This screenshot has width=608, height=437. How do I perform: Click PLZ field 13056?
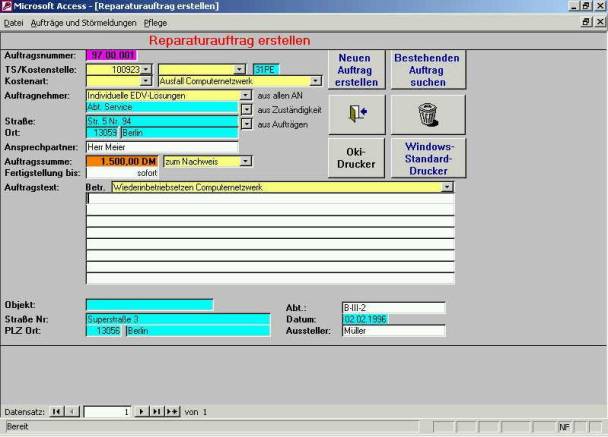104,331
